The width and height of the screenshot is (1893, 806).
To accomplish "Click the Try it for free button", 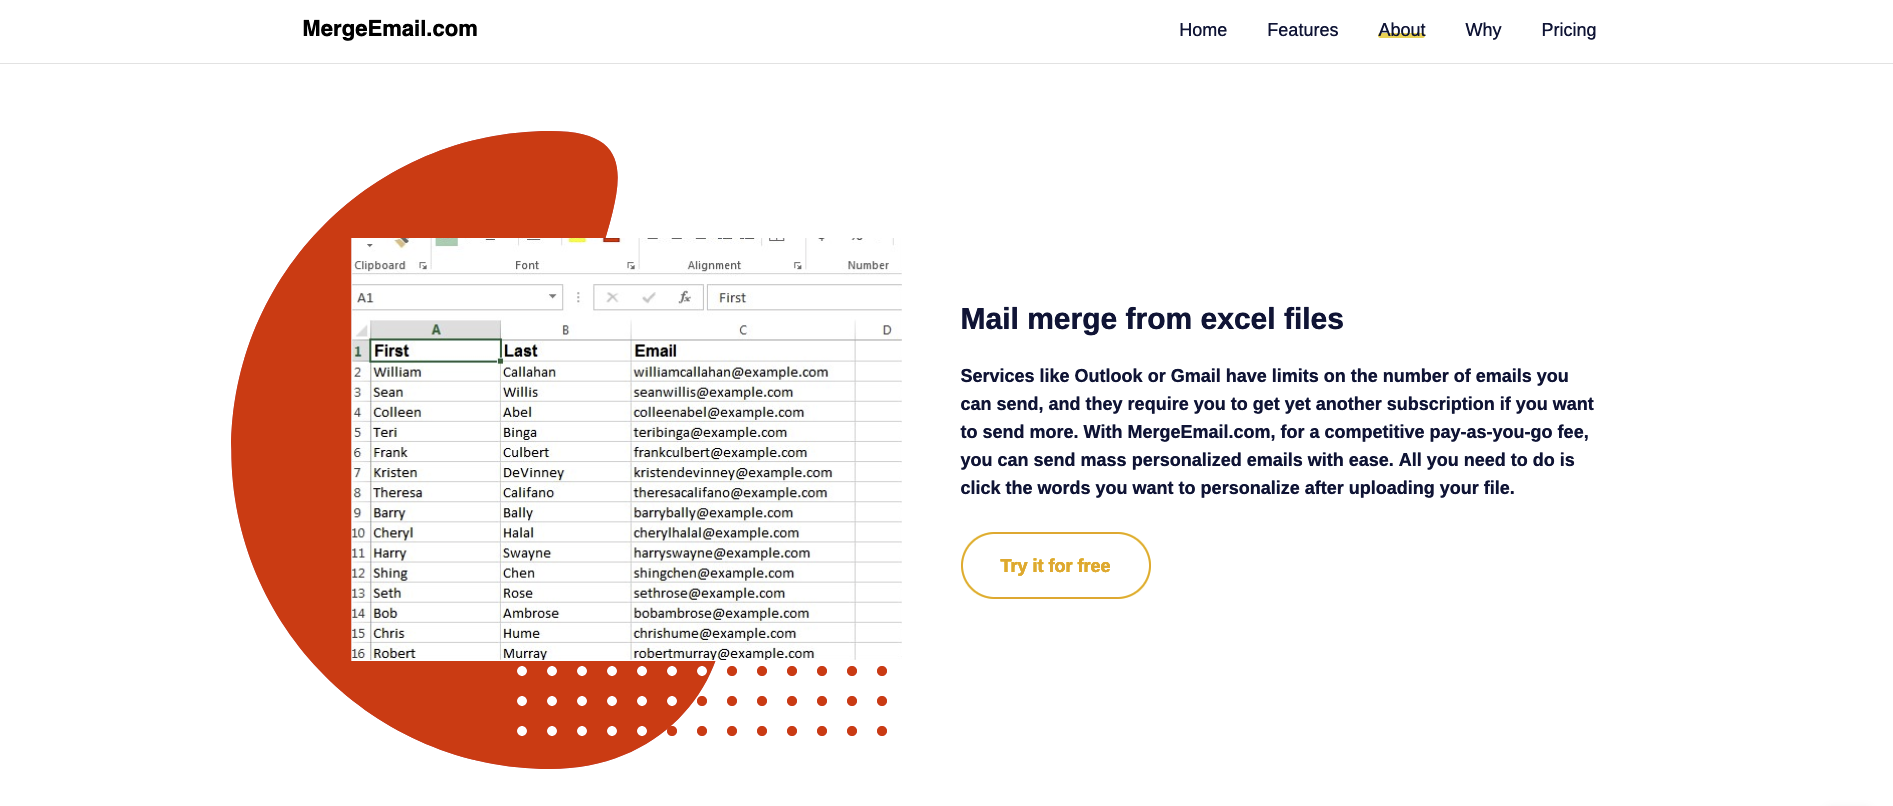I will tap(1055, 565).
